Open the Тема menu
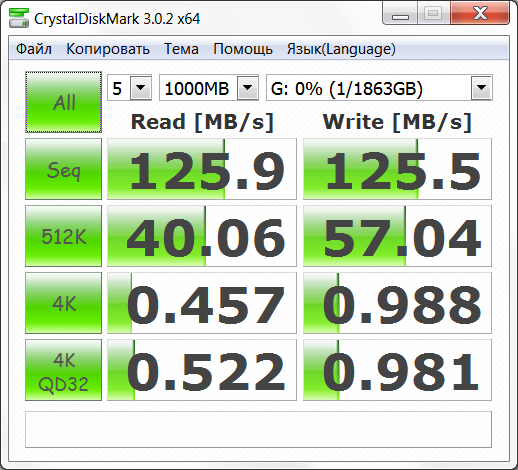518x470 pixels. [x=181, y=49]
